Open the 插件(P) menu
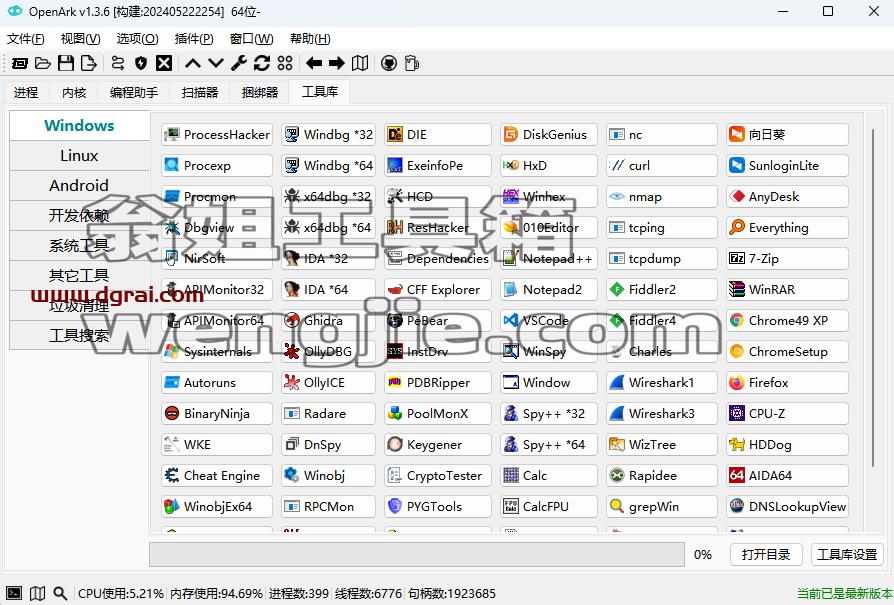Image resolution: width=894 pixels, height=605 pixels. point(194,39)
